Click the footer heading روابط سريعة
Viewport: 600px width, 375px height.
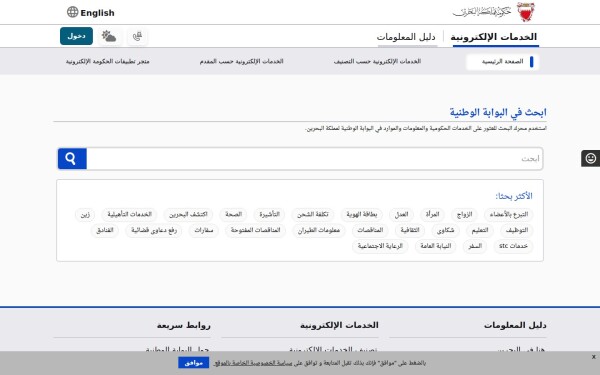[x=183, y=325]
